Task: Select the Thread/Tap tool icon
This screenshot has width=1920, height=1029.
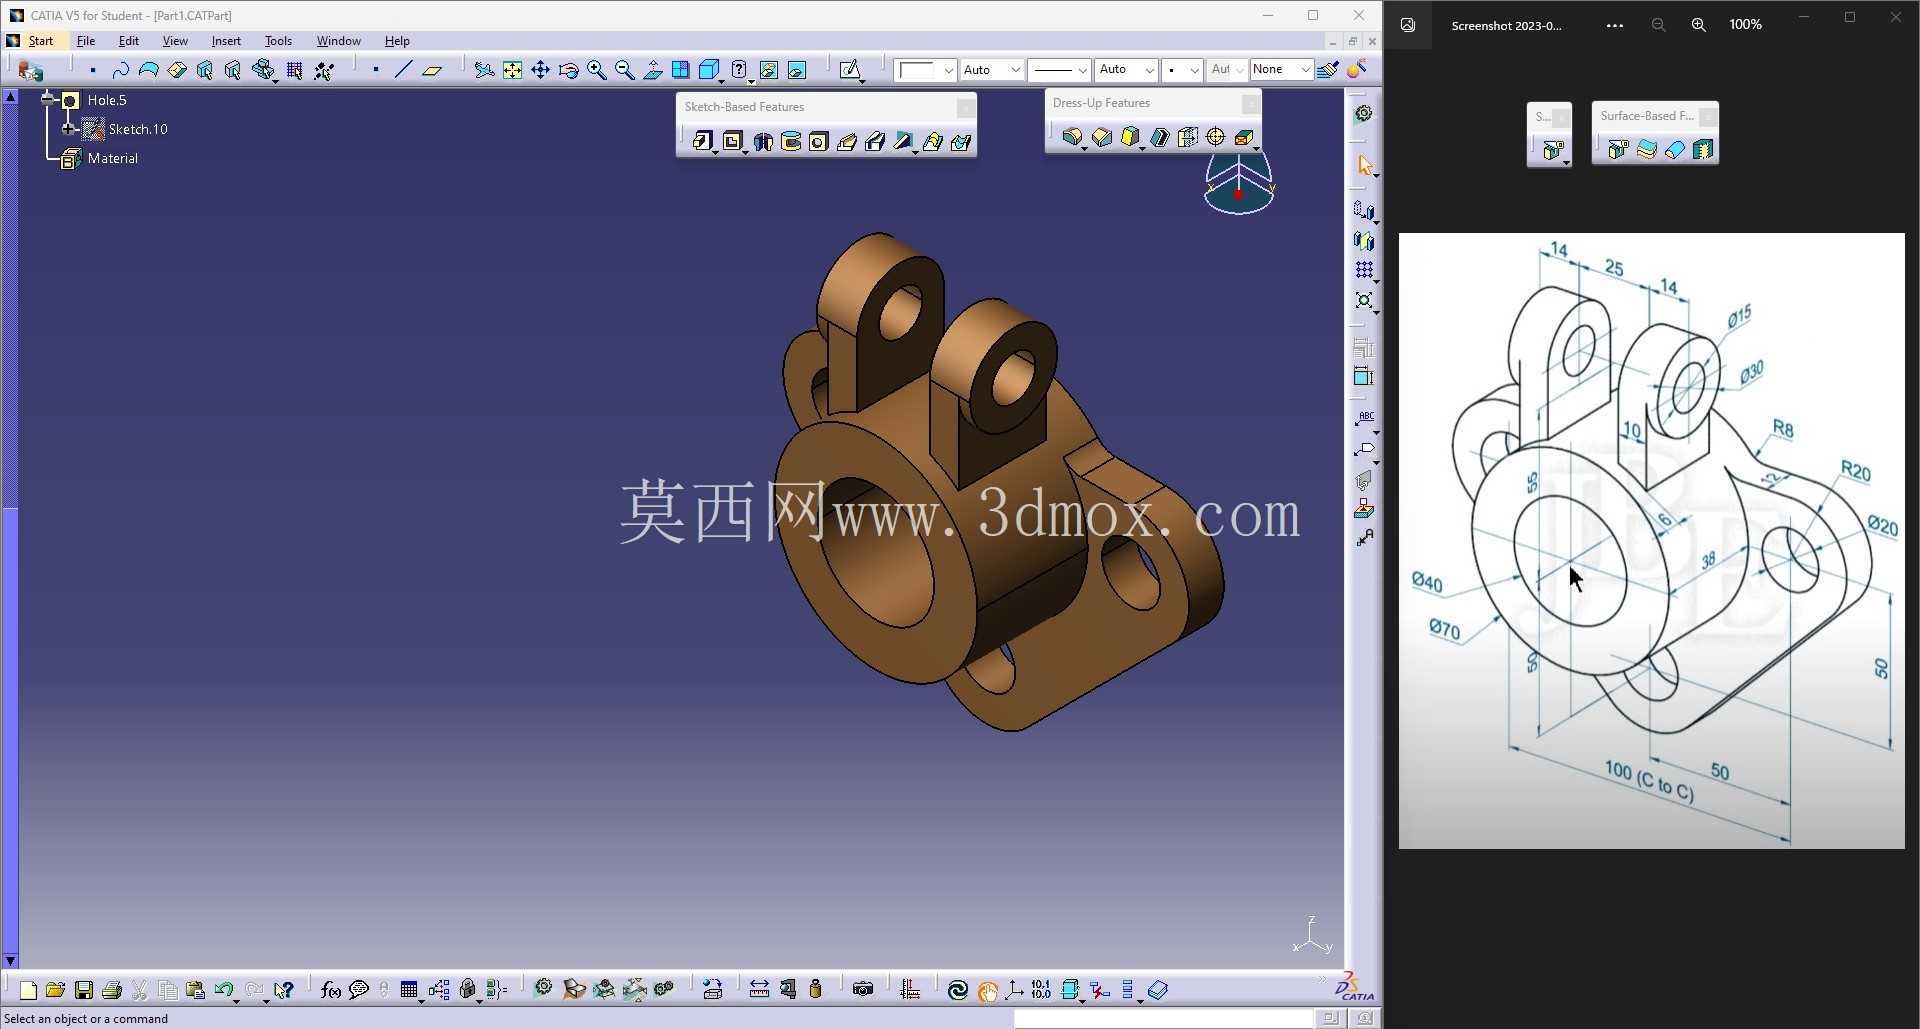Action: point(1216,137)
